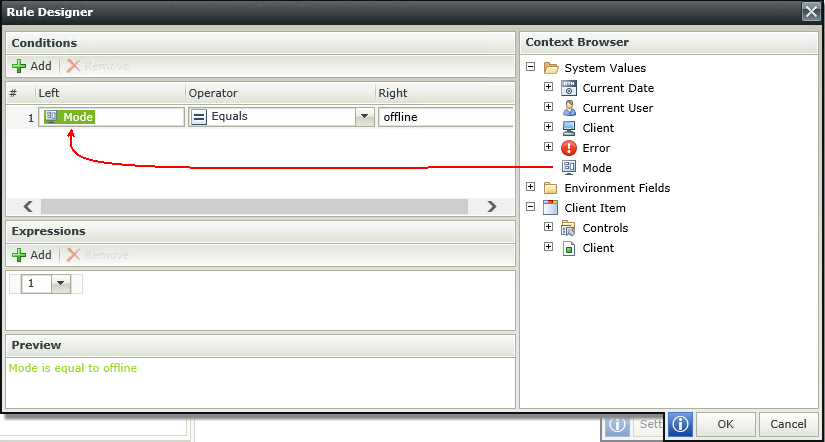Image resolution: width=825 pixels, height=442 pixels.
Task: Click the green plus icon in Expressions
Action: 19,255
